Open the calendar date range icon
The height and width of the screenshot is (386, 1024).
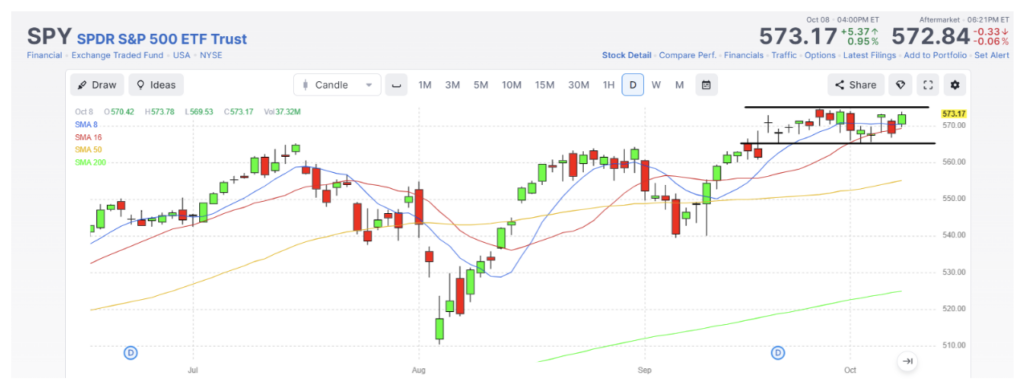point(707,85)
